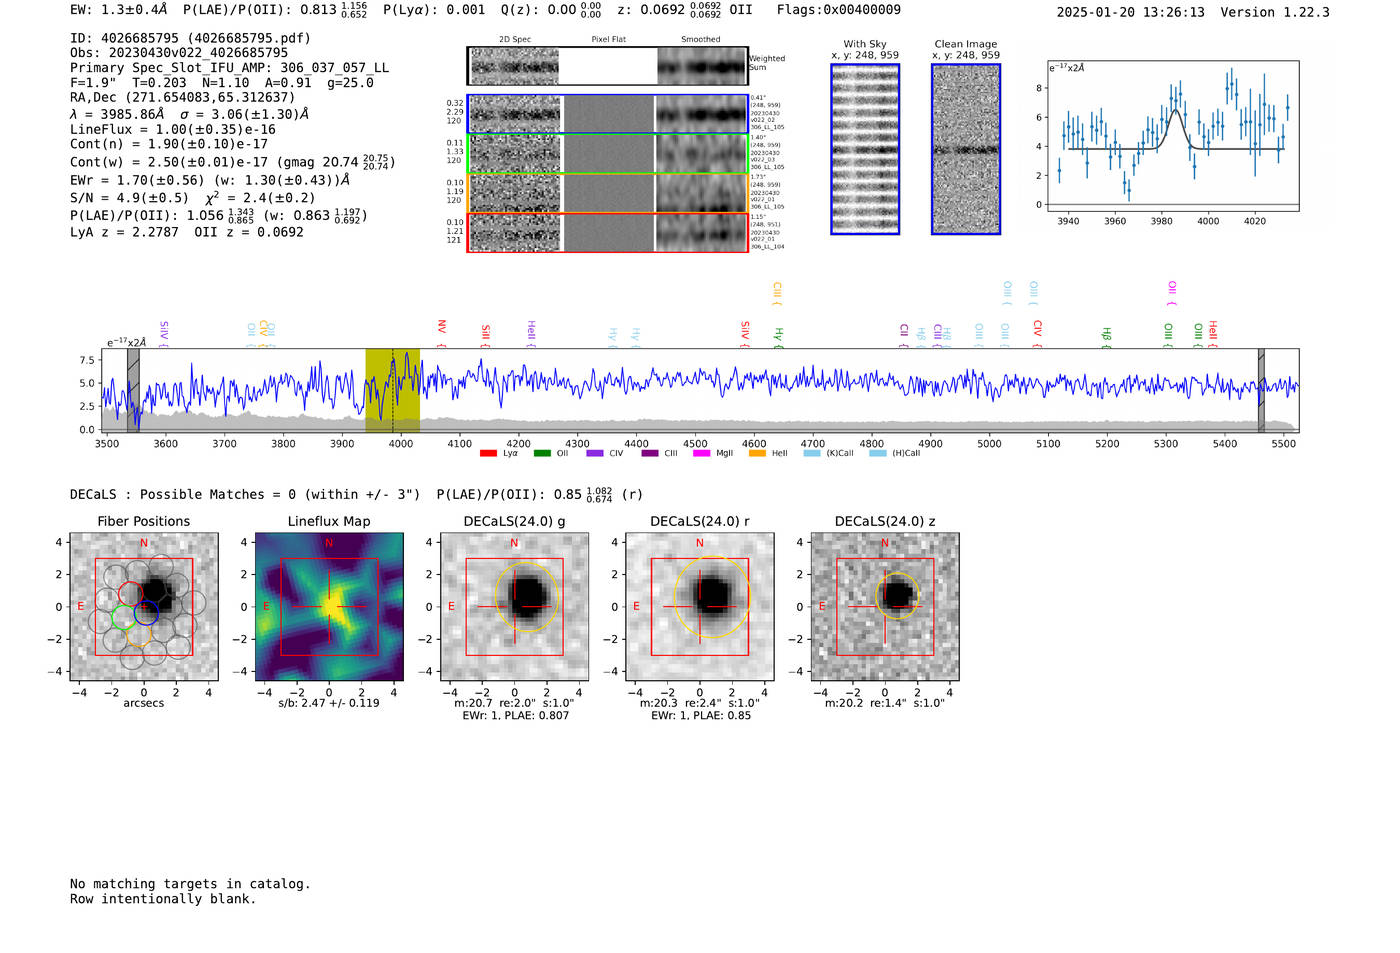This screenshot has height=953, width=1400.
Task: Click the With Sky cutout image
Action: [x=865, y=149]
